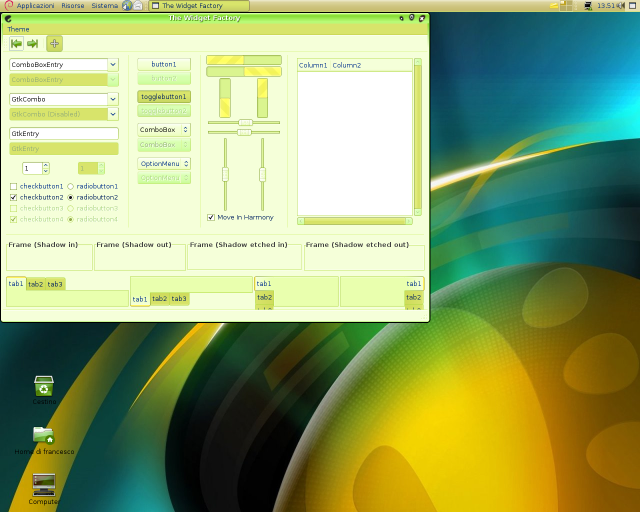Viewport: 640px width, 512px height.
Task: Click the enabled spin button number field
Action: tap(32, 168)
